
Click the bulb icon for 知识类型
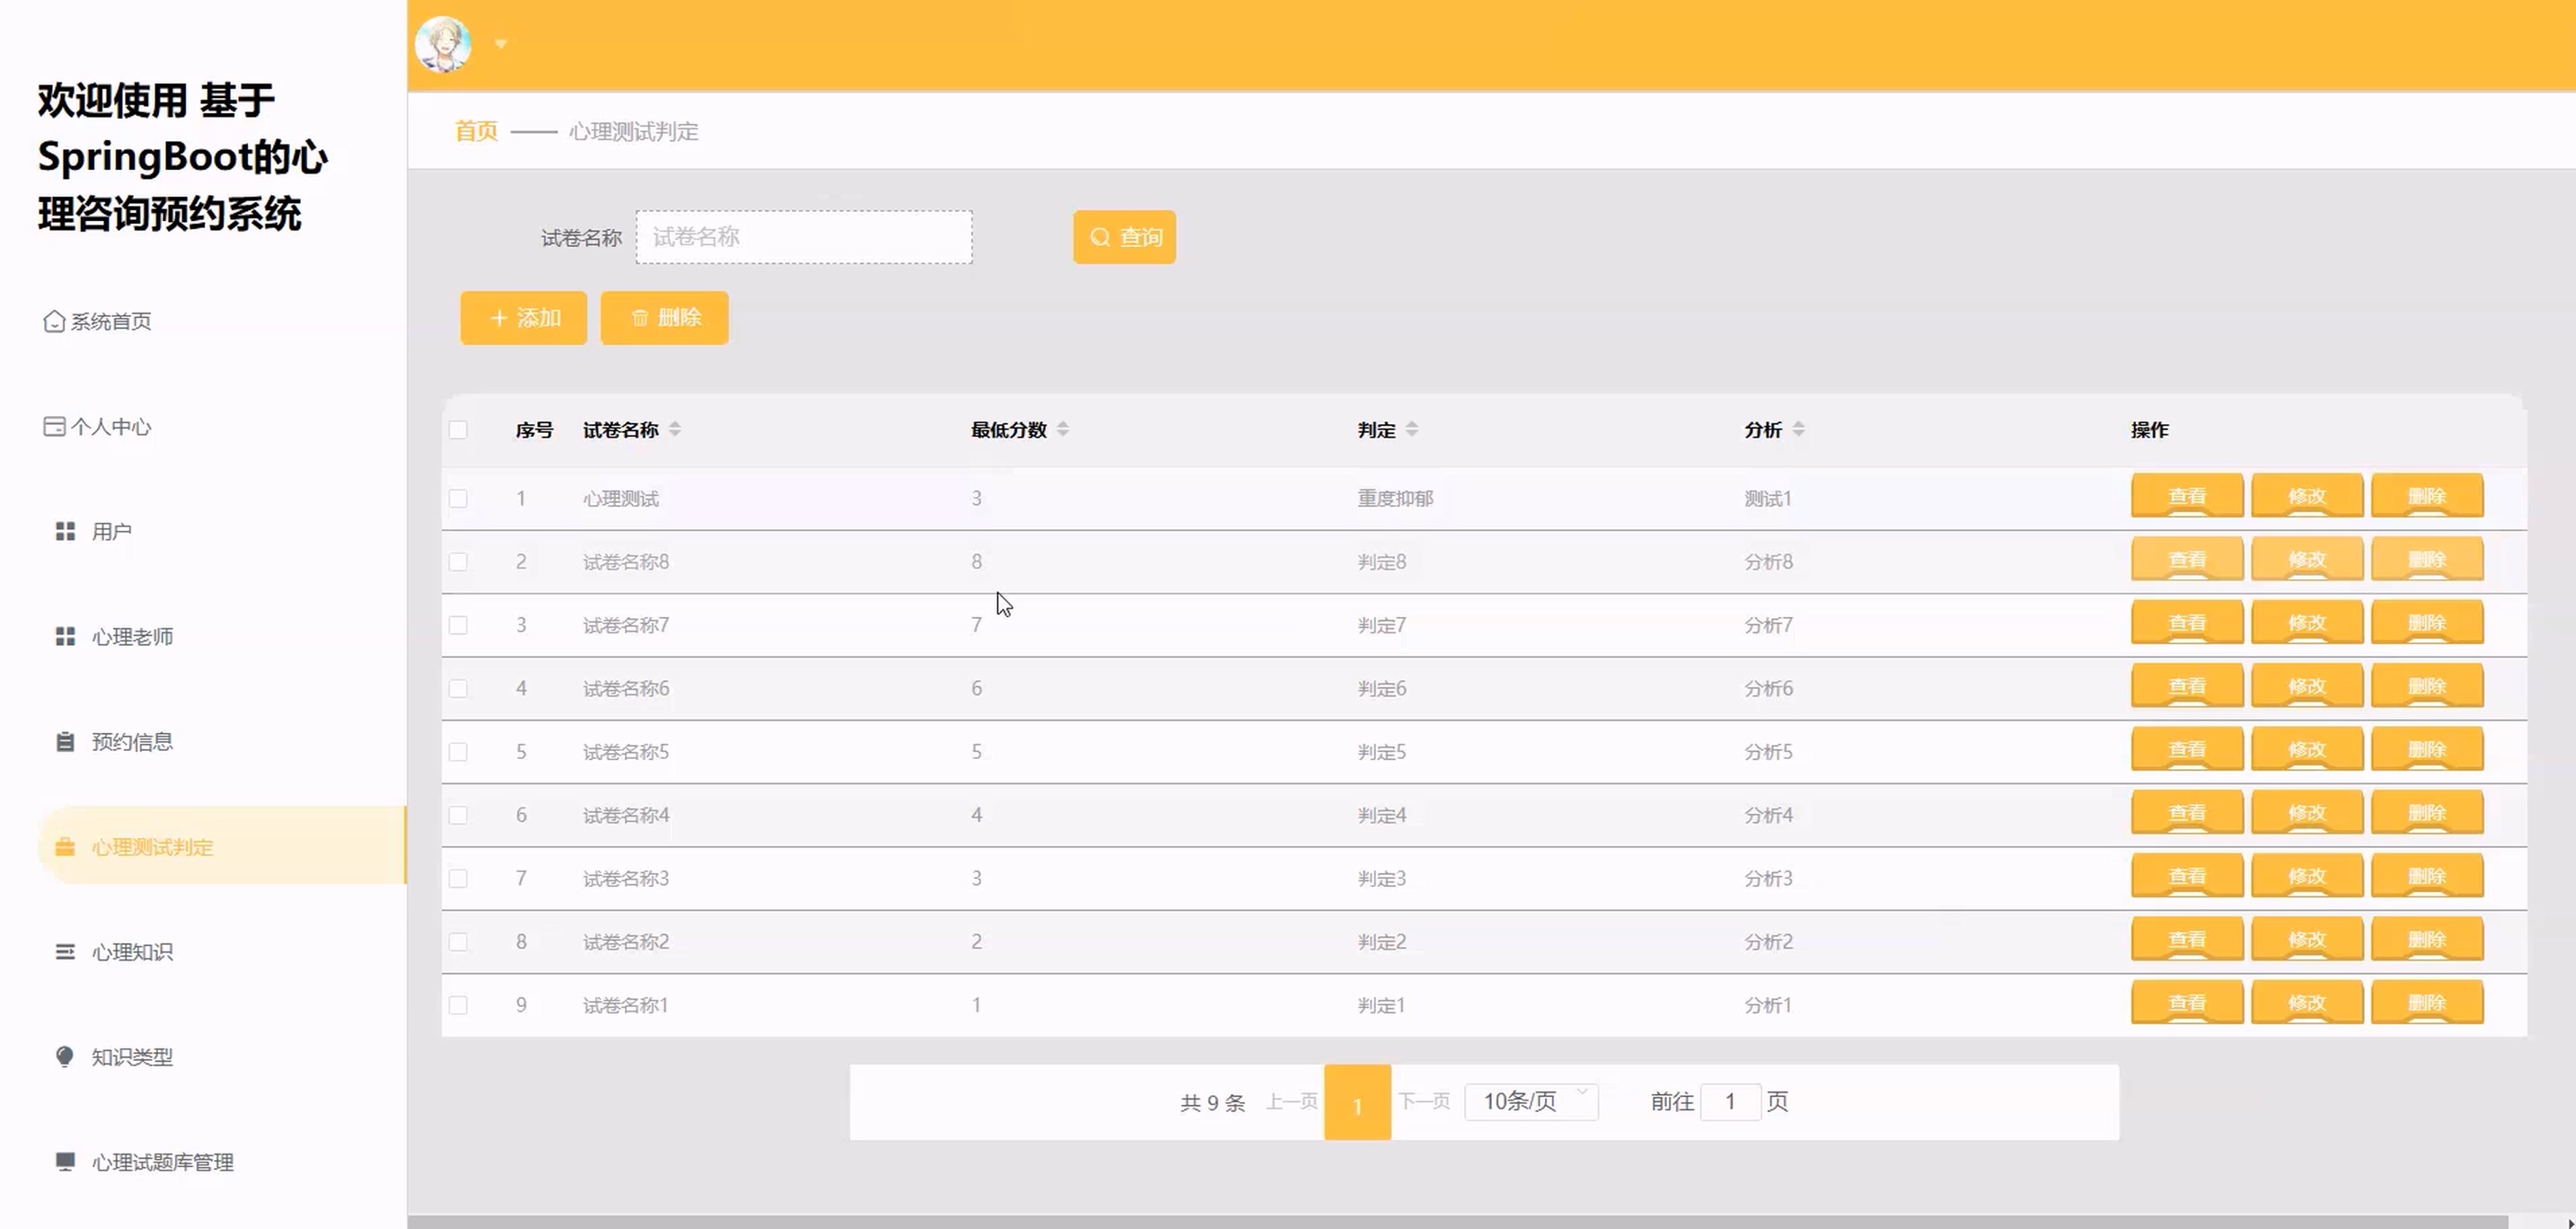click(65, 1057)
